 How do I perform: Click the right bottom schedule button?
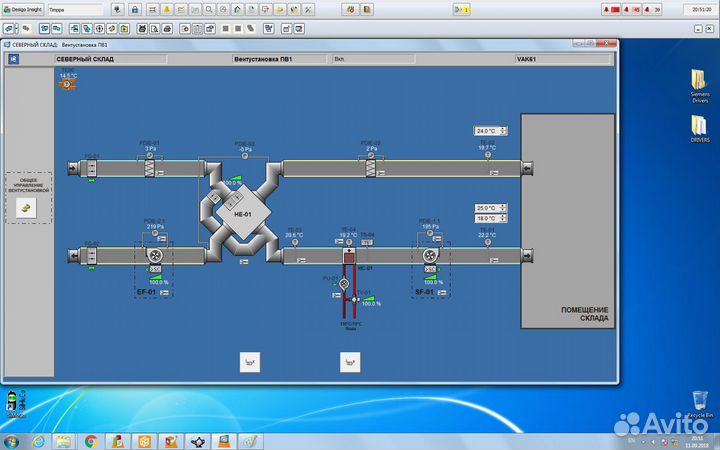[351, 362]
